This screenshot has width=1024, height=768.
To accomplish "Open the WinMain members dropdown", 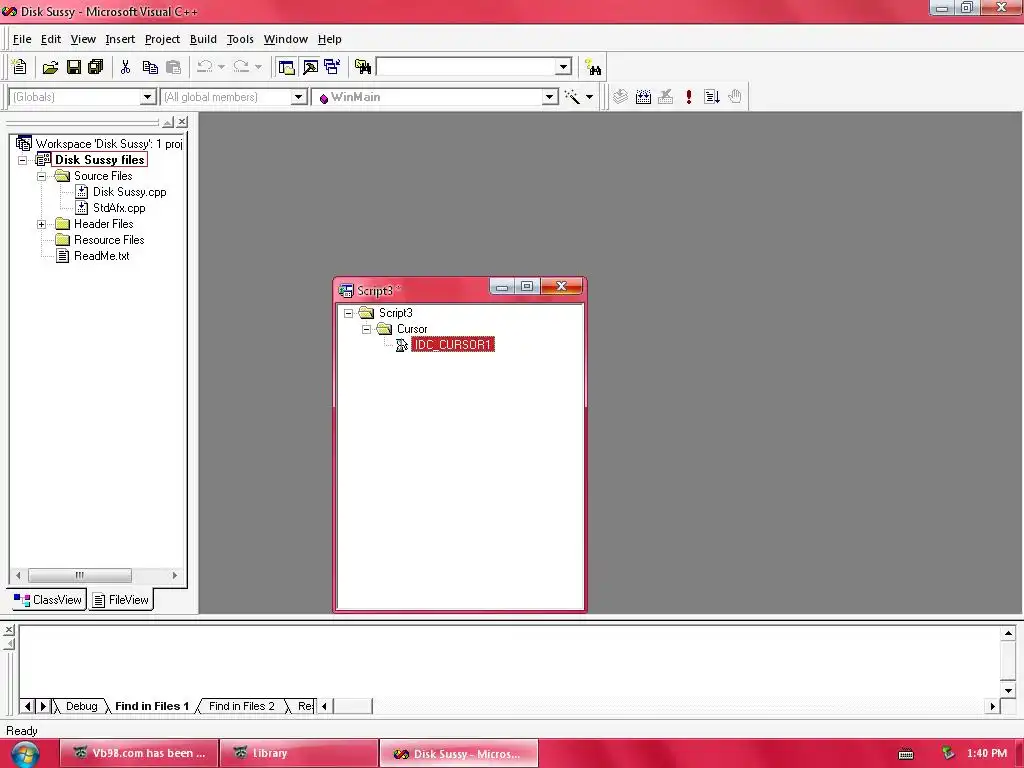I will tap(550, 97).
